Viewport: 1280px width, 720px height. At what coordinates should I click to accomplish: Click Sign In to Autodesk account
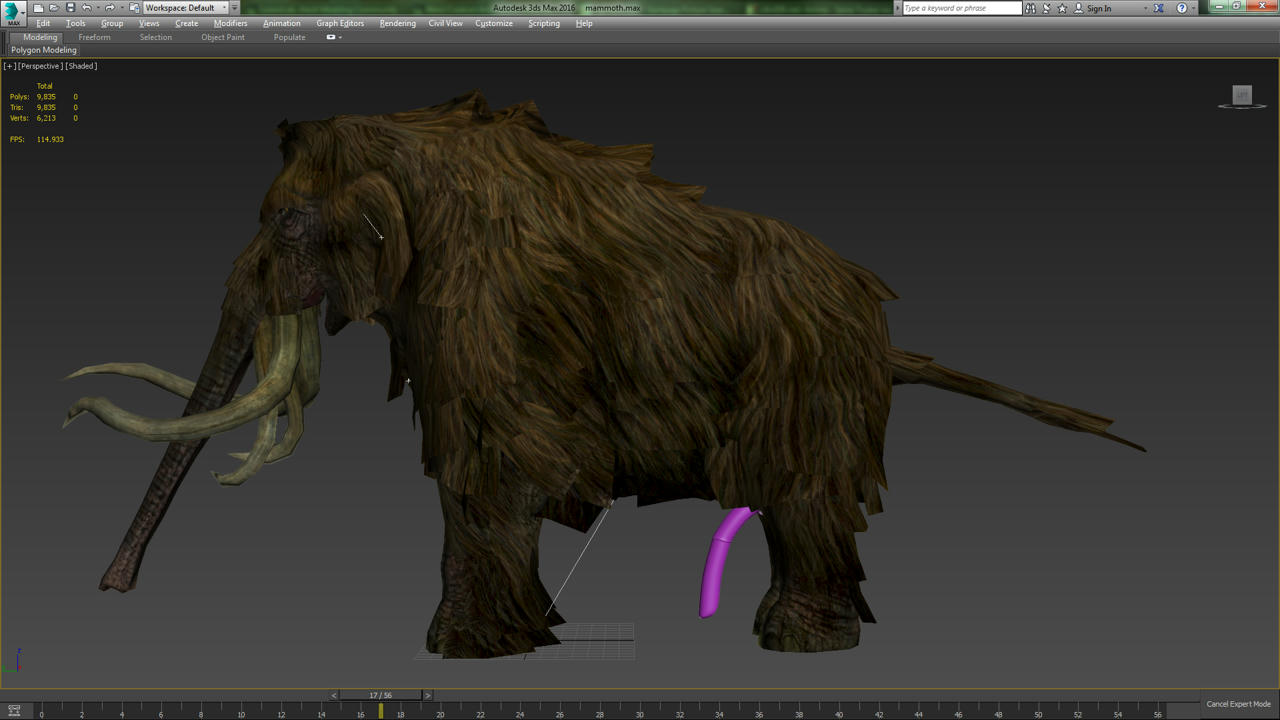coord(1092,8)
